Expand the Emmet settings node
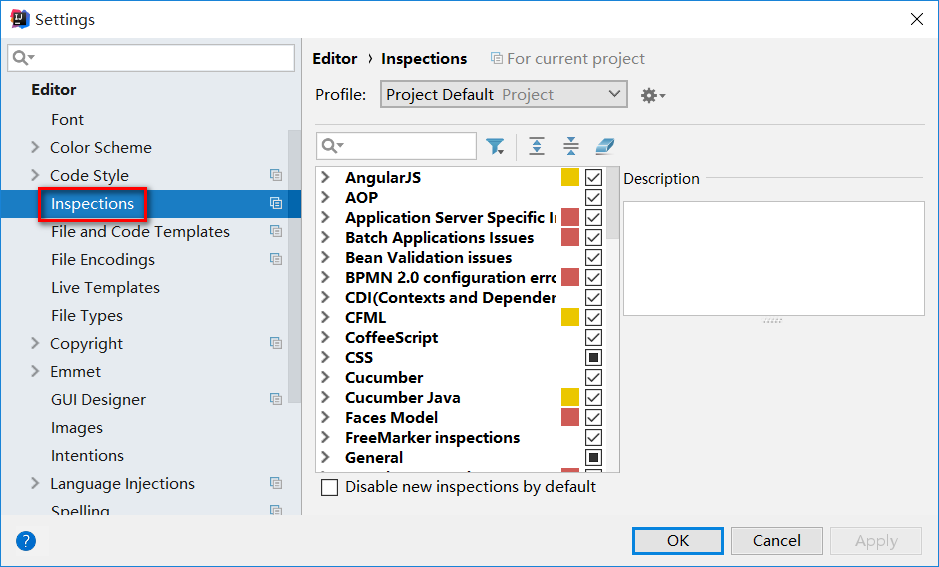This screenshot has height=567, width=939. 35,371
